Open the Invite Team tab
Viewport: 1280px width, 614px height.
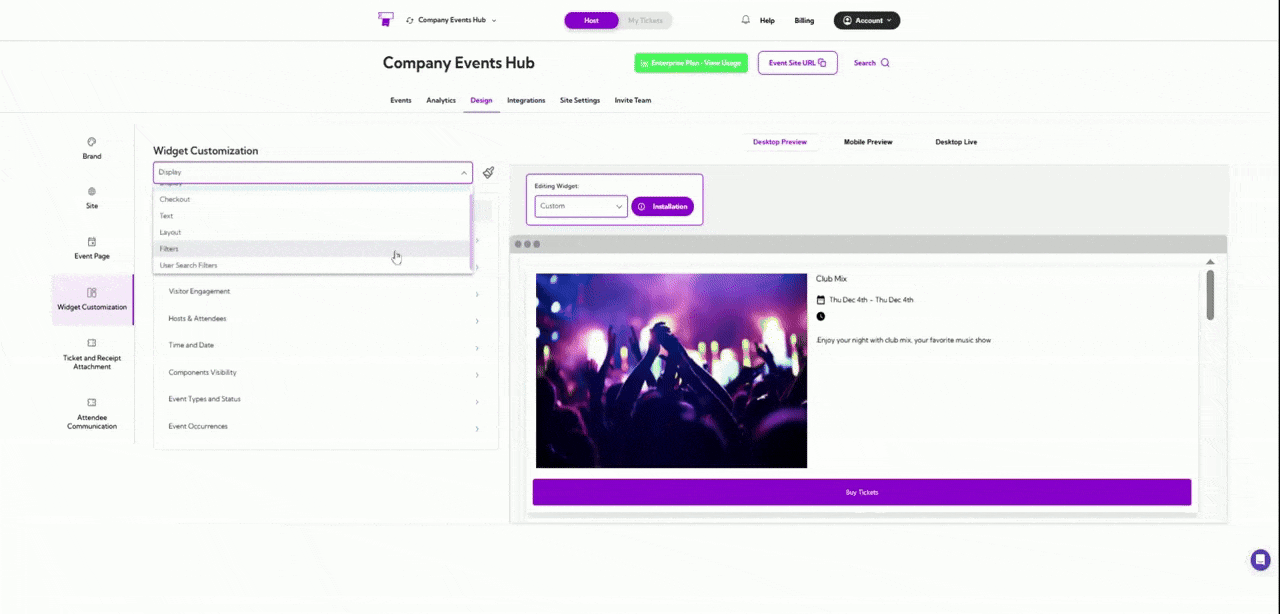pos(633,100)
